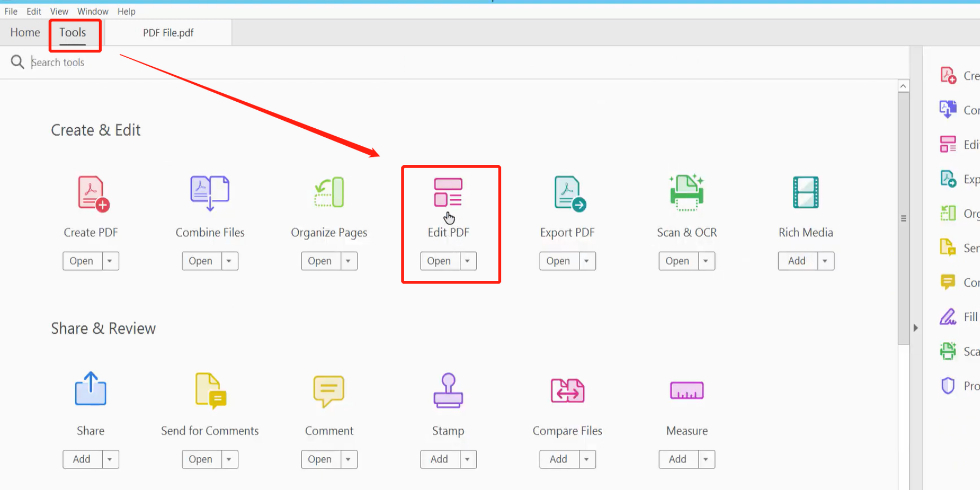Image resolution: width=980 pixels, height=490 pixels.
Task: Select the Export PDF icon
Action: coord(568,192)
